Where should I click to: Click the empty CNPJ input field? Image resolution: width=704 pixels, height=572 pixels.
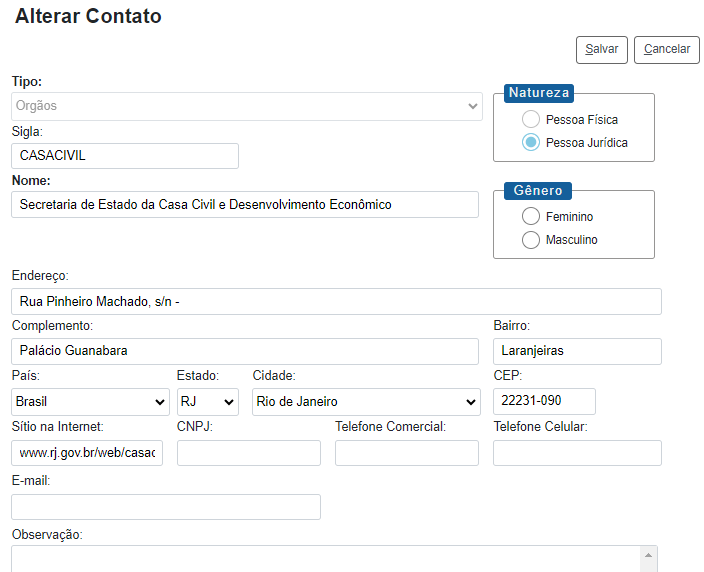(249, 453)
